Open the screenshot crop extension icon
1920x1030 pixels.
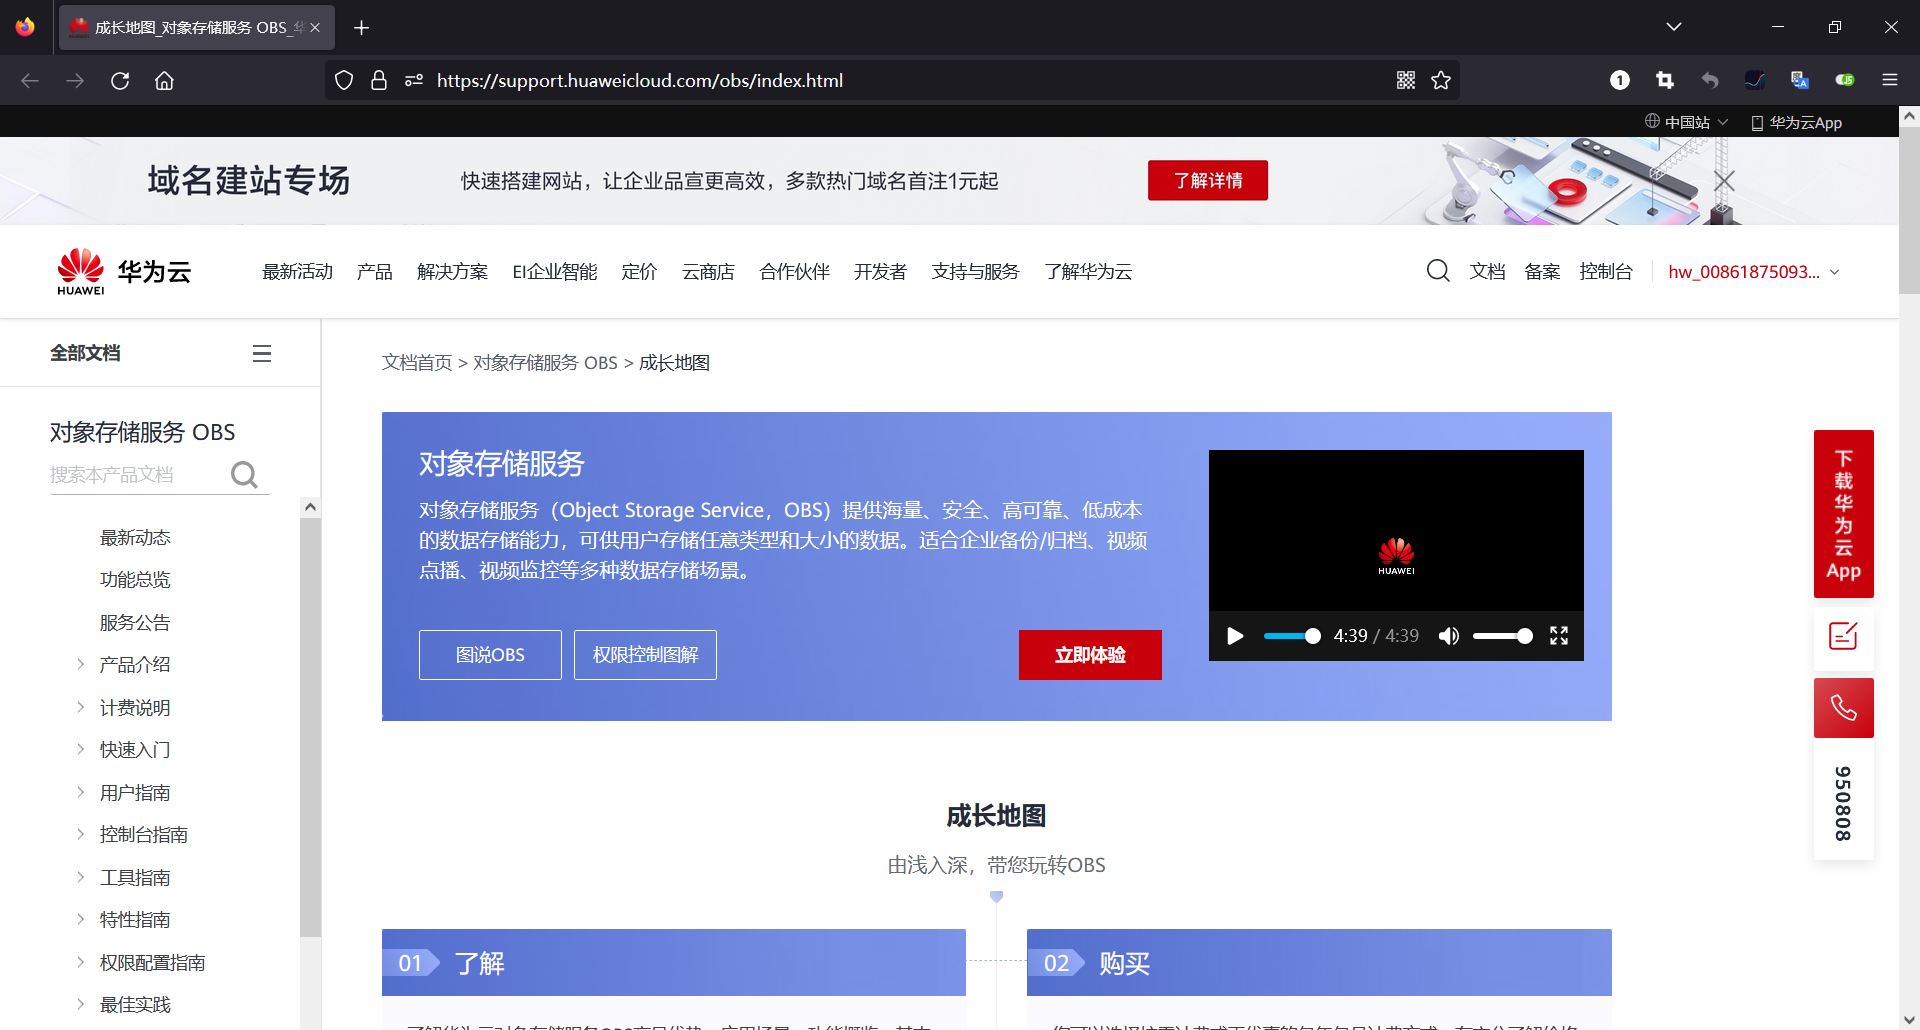click(1665, 80)
